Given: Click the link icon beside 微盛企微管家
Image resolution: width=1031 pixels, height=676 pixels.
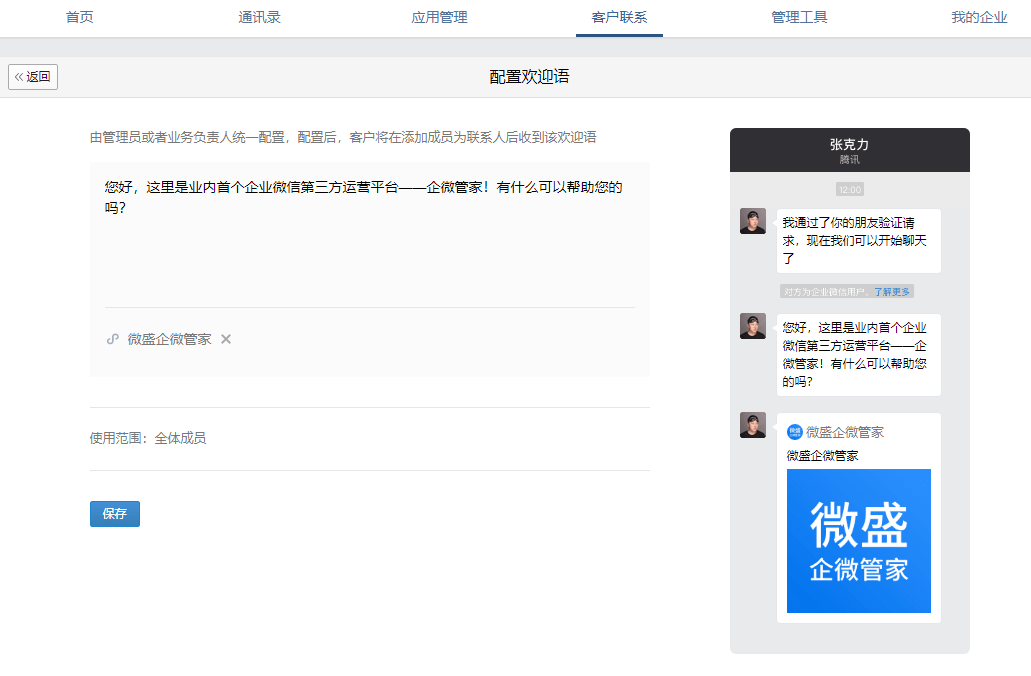Looking at the screenshot, I should 112,339.
